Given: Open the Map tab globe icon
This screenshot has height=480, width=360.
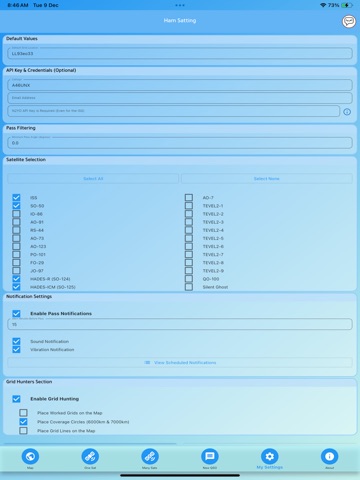Looking at the screenshot, I should pos(30,456).
